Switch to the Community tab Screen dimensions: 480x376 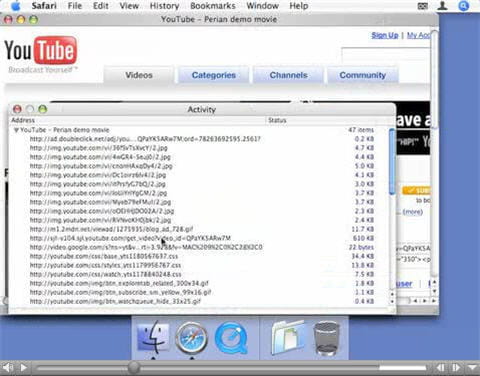(363, 75)
